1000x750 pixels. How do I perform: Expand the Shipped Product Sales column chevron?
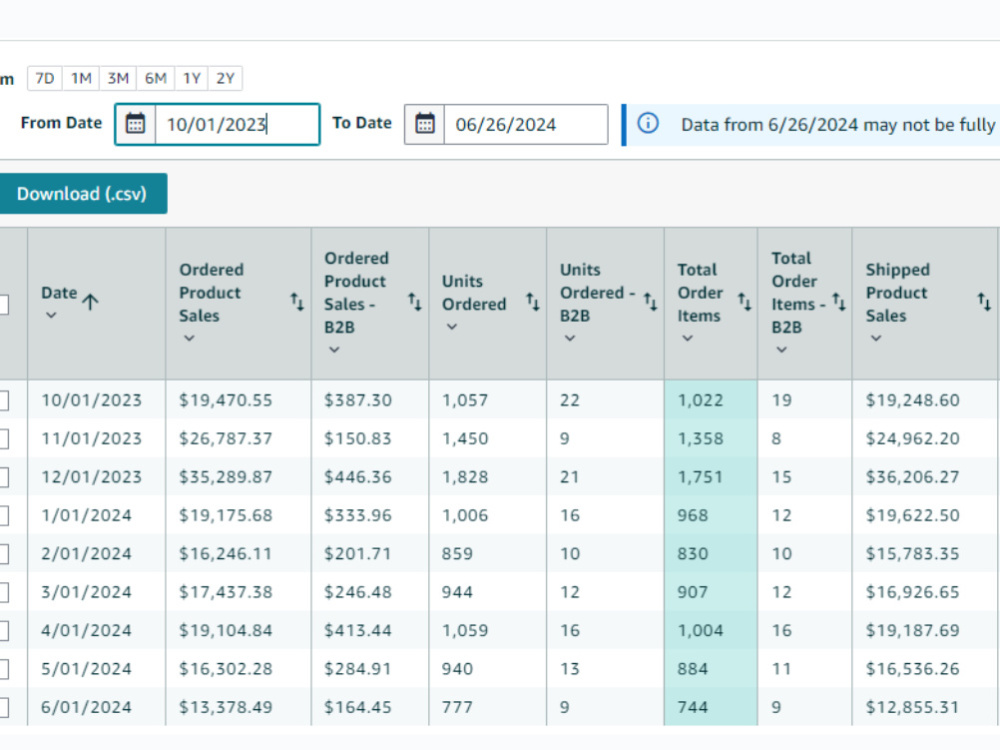coord(876,338)
